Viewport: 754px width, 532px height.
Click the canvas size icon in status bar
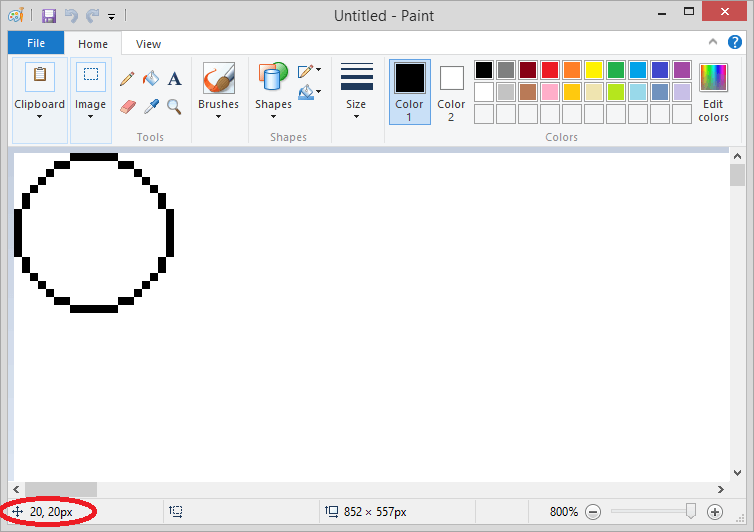pyautogui.click(x=332, y=511)
